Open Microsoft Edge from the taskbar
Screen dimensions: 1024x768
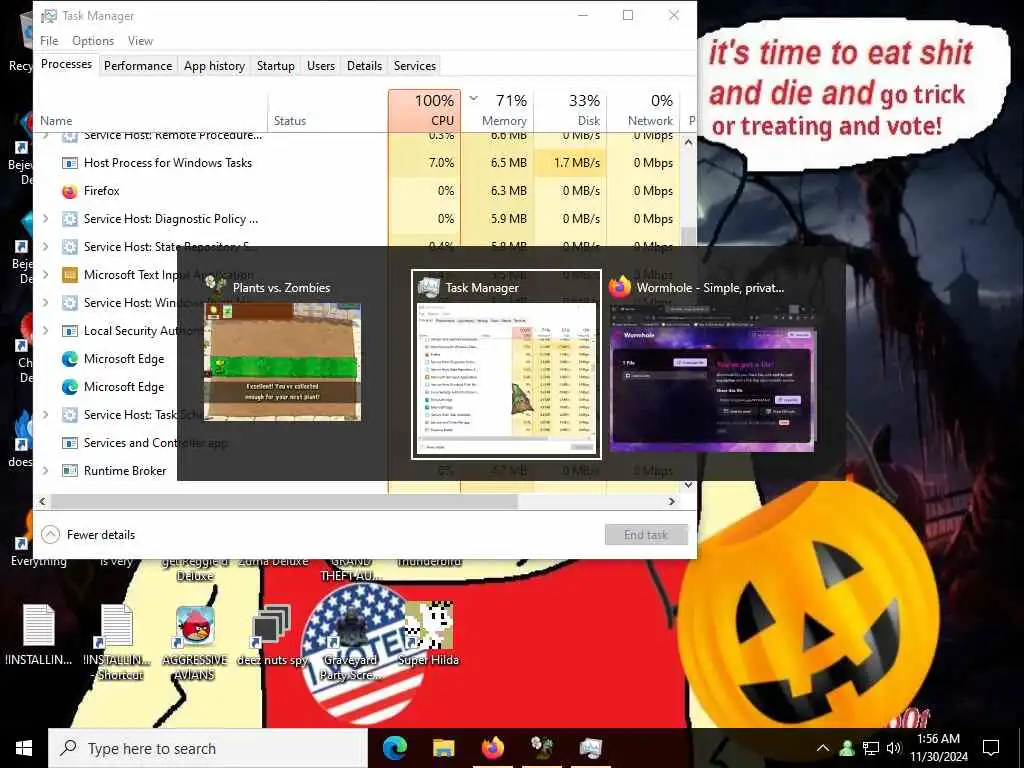tap(395, 748)
